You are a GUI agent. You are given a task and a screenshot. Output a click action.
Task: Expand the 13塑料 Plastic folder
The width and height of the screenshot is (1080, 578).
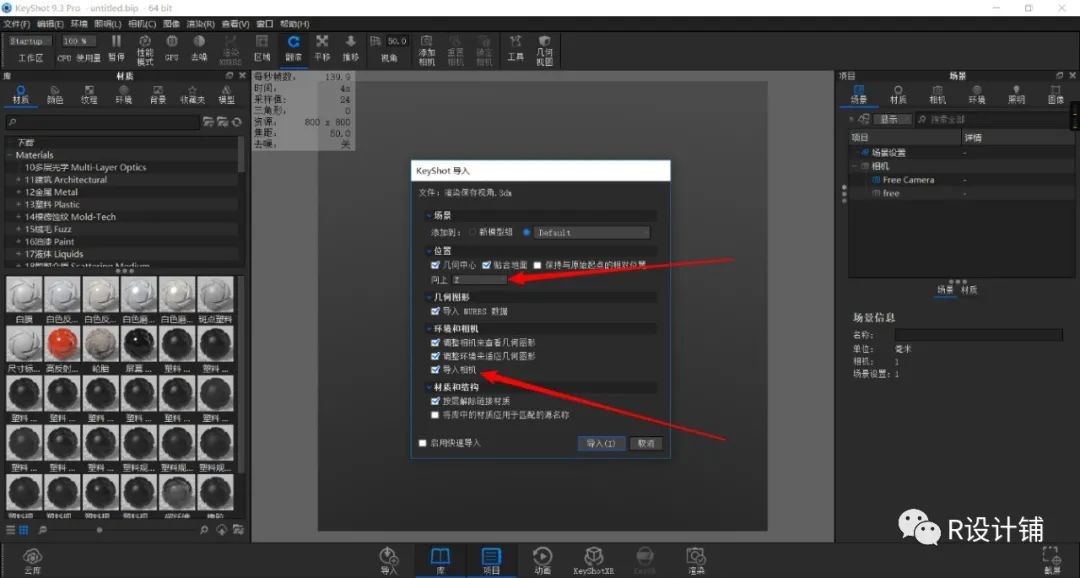pos(19,205)
